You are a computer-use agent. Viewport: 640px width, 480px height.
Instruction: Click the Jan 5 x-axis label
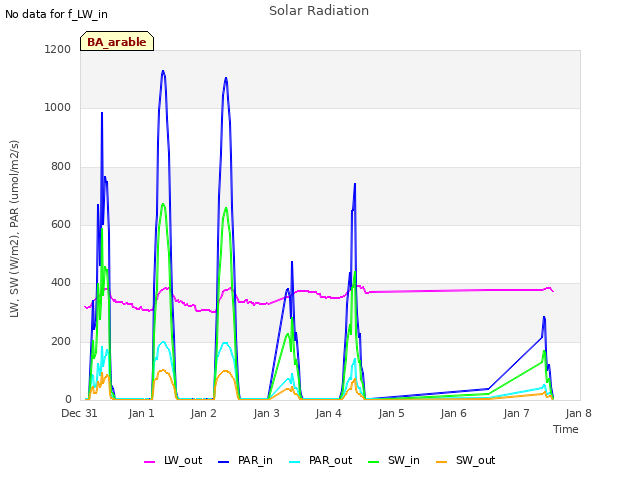391,413
